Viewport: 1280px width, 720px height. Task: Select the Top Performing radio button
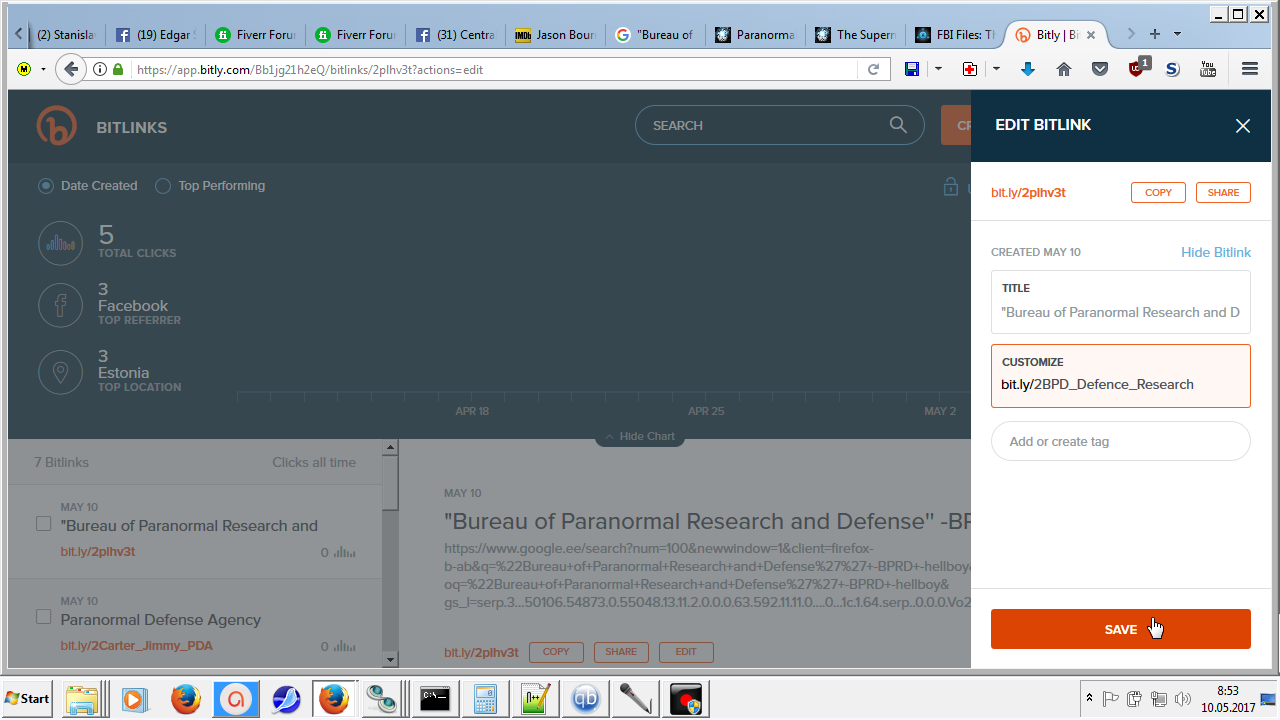(163, 186)
